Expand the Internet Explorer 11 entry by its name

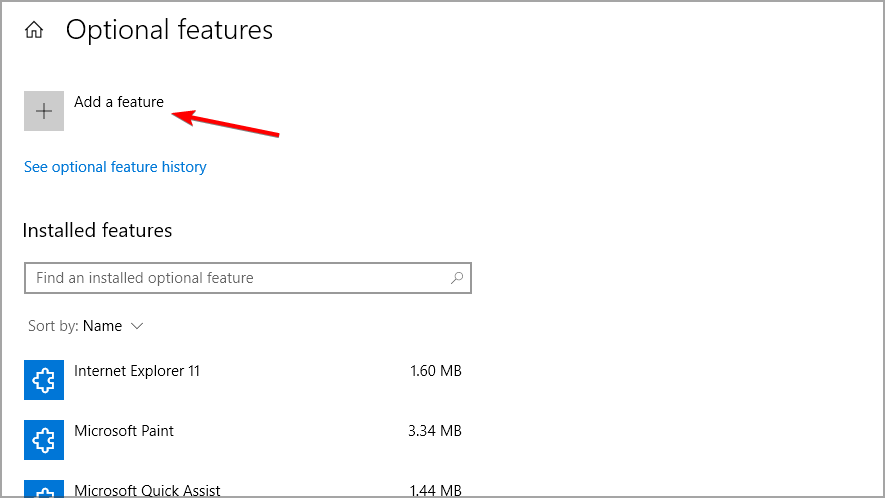click(x=137, y=371)
